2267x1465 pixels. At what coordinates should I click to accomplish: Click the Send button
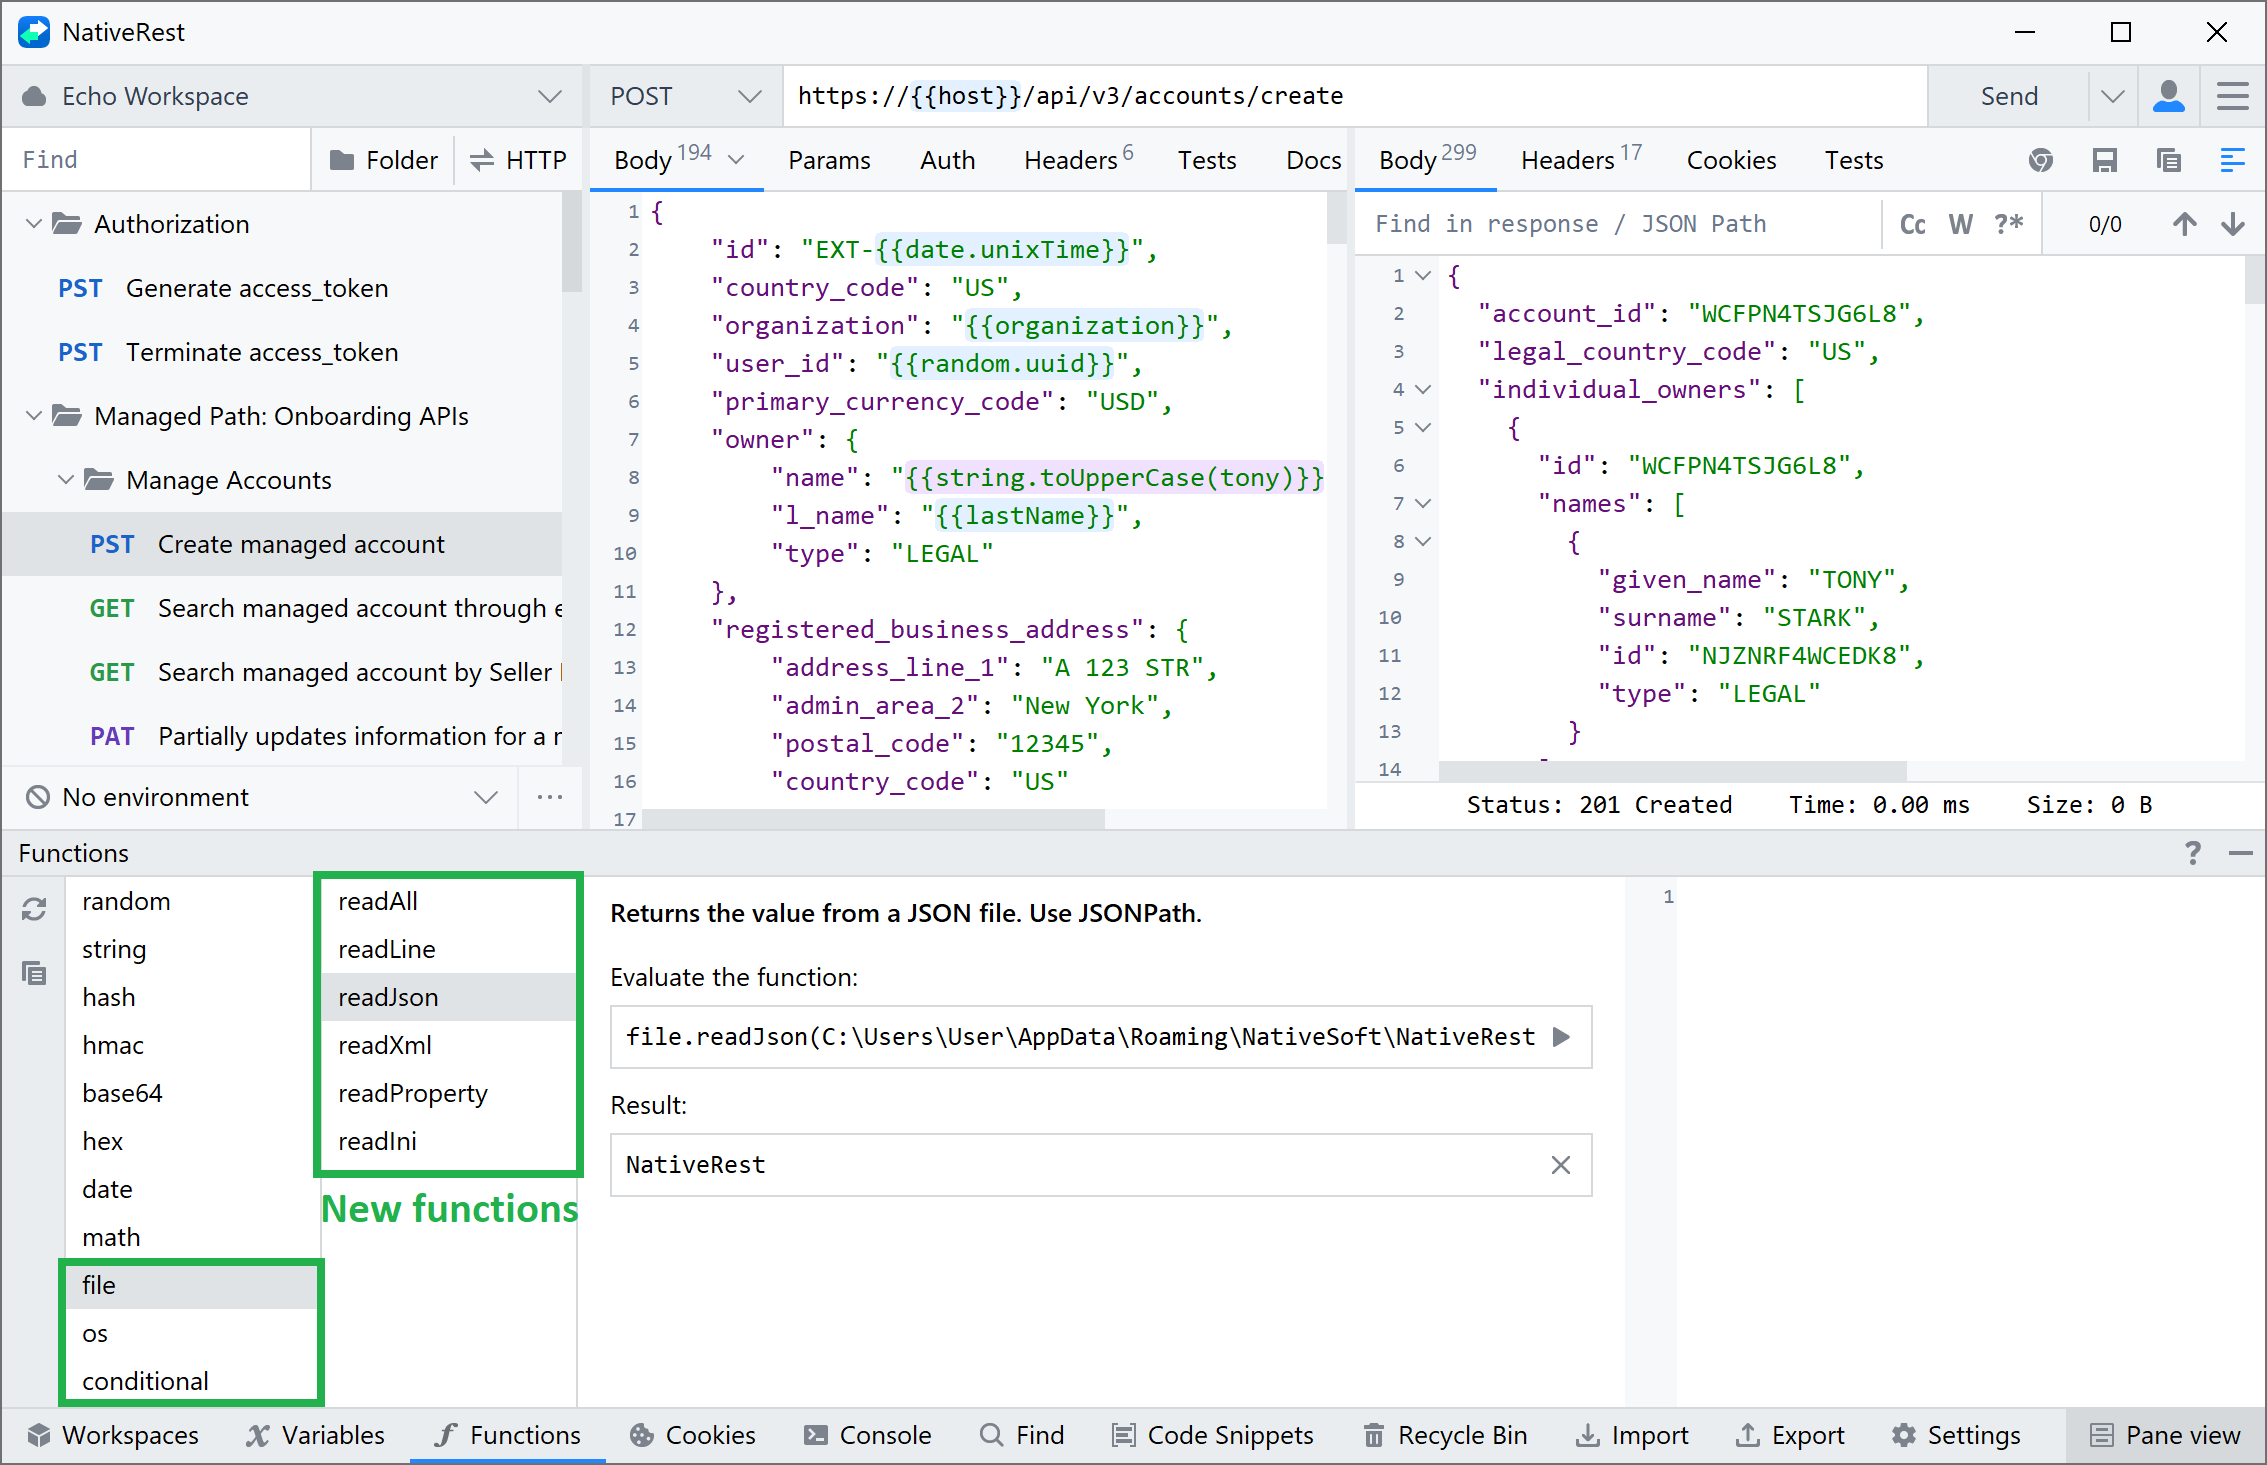(2008, 96)
